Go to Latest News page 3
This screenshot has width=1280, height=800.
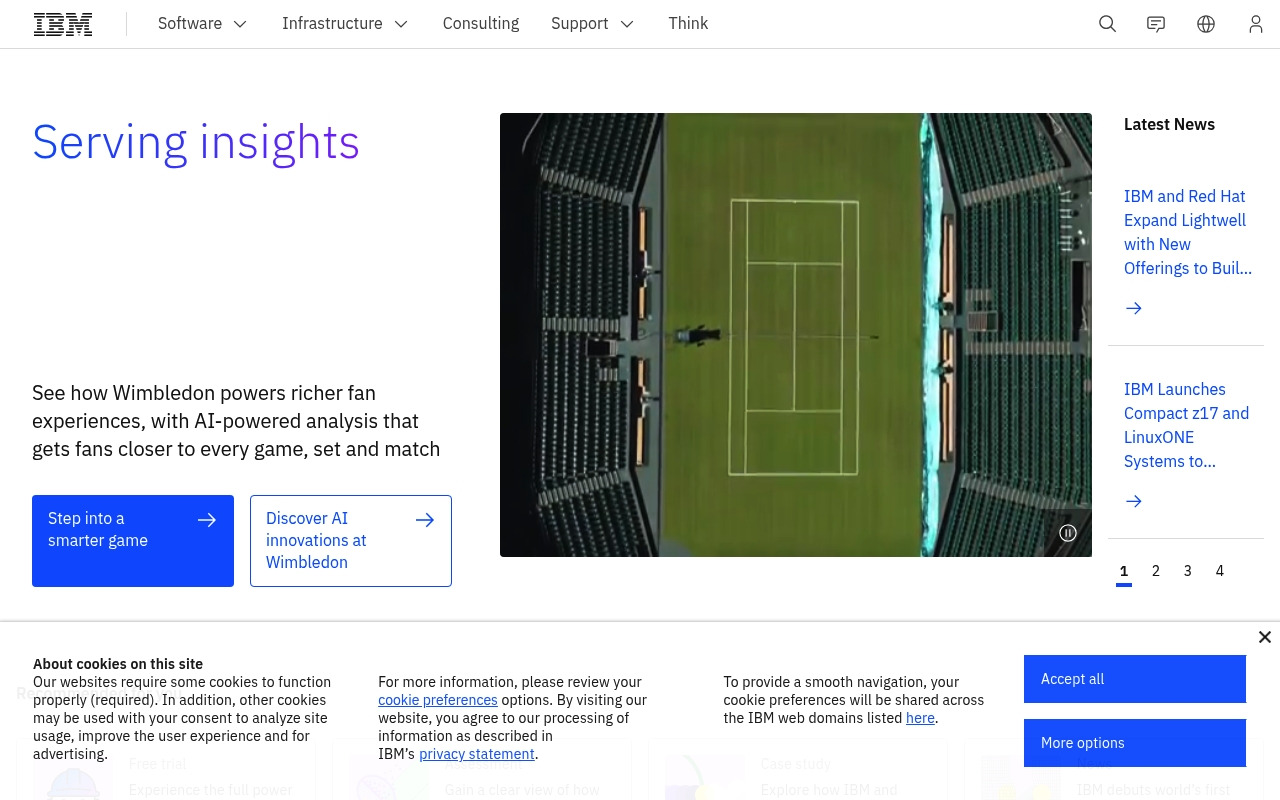click(1188, 571)
